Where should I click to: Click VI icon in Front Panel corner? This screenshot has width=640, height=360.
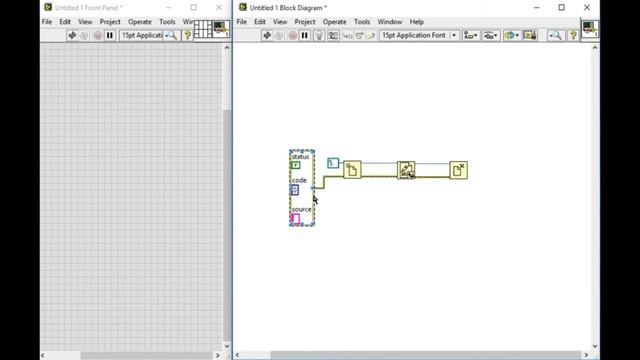221,29
